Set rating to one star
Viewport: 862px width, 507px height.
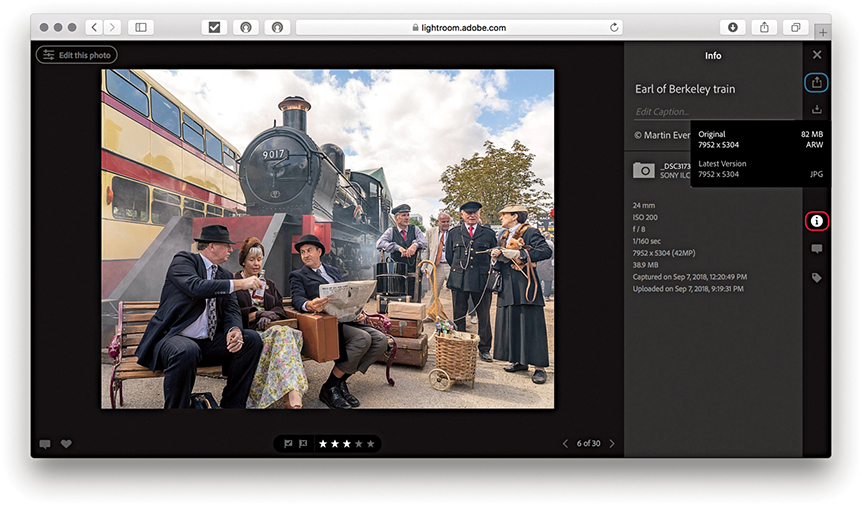point(323,443)
